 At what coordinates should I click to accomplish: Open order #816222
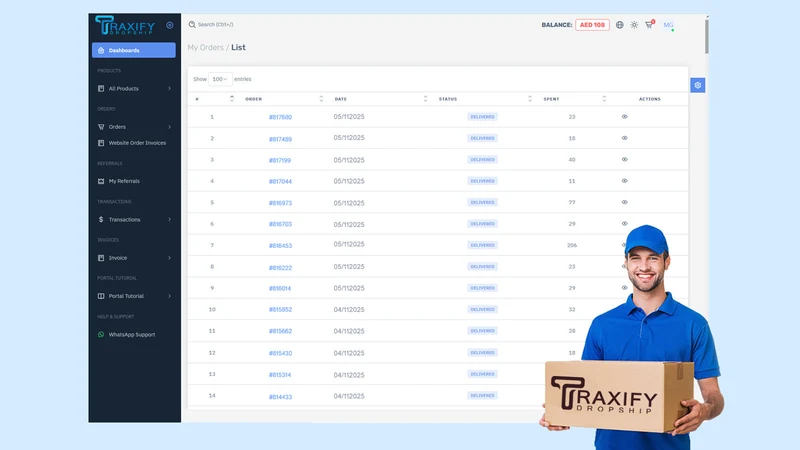[280, 267]
